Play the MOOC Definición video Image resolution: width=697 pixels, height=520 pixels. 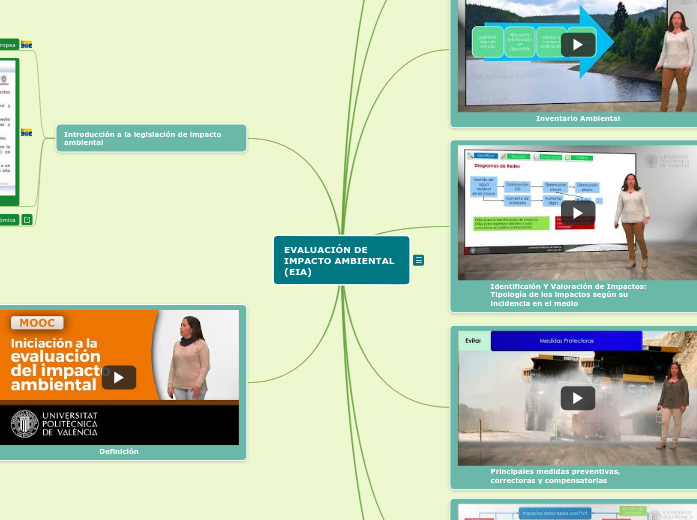pyautogui.click(x=118, y=377)
